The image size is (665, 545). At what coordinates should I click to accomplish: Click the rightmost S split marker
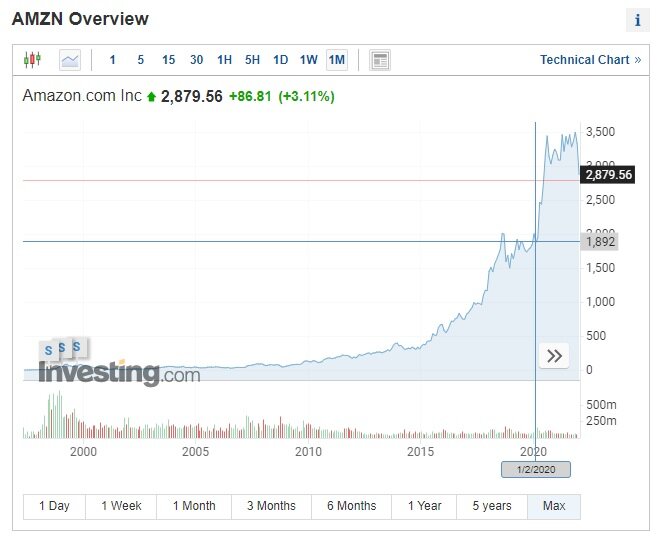(x=76, y=347)
